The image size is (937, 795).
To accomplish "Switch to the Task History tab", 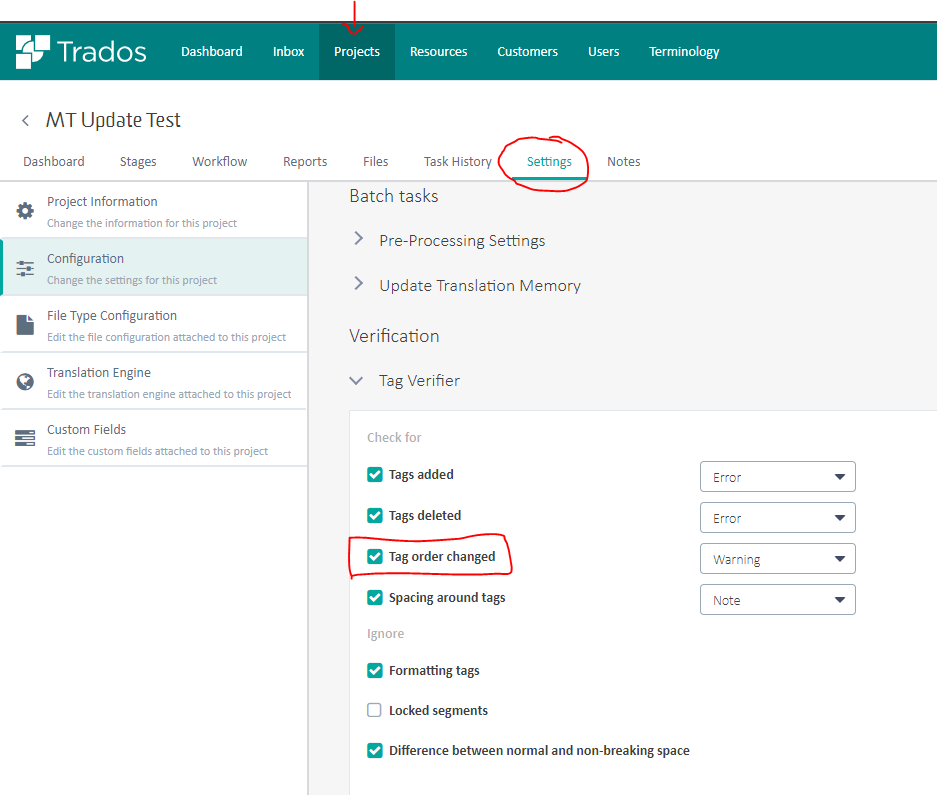I will (457, 161).
